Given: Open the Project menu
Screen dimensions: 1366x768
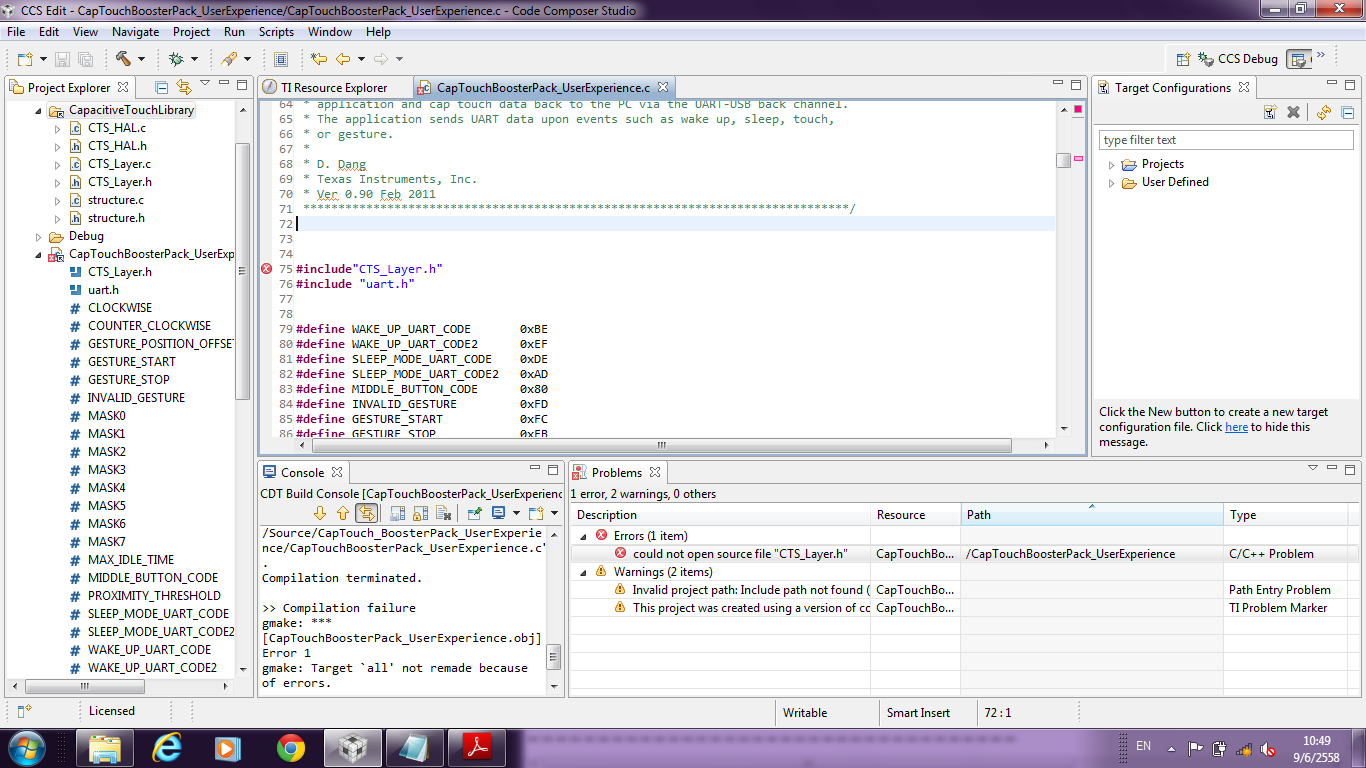Looking at the screenshot, I should (192, 32).
